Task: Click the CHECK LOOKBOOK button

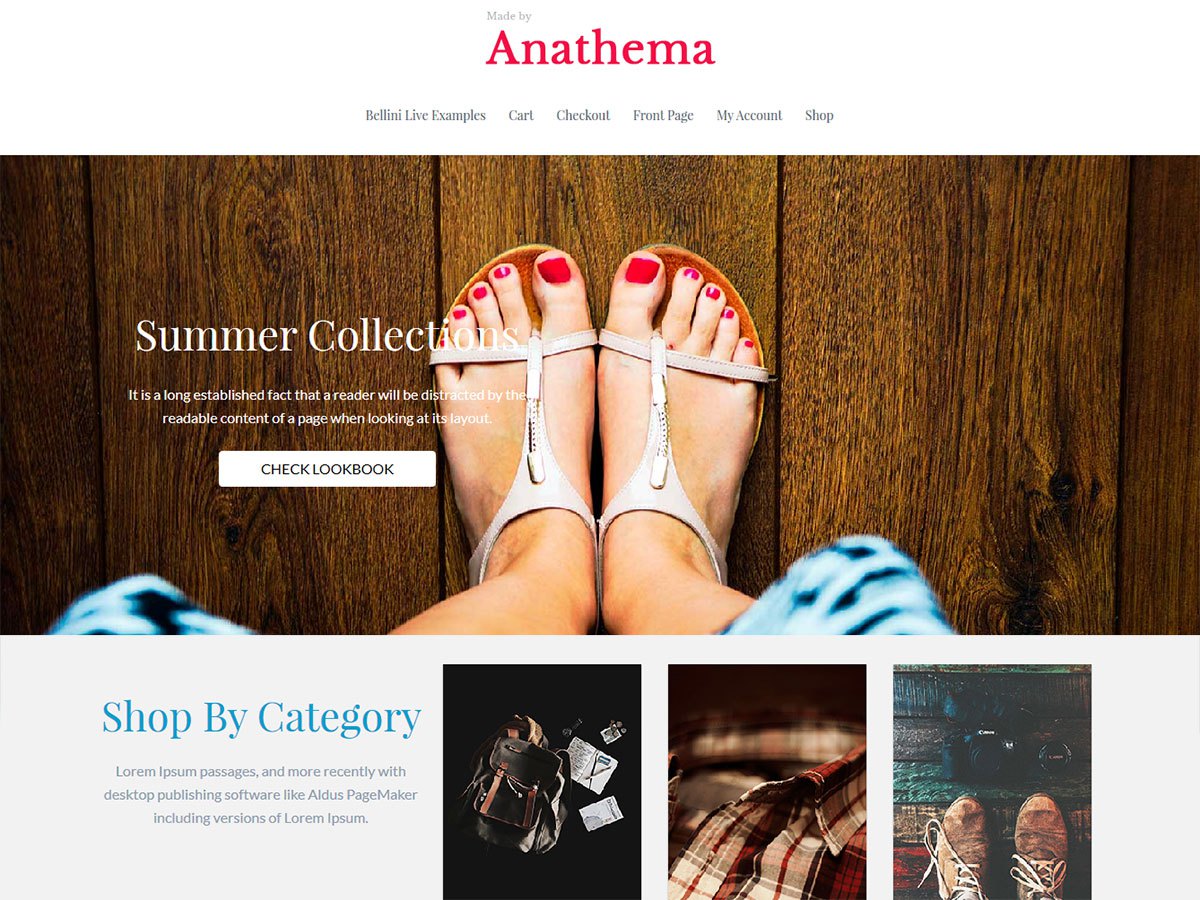Action: point(327,469)
